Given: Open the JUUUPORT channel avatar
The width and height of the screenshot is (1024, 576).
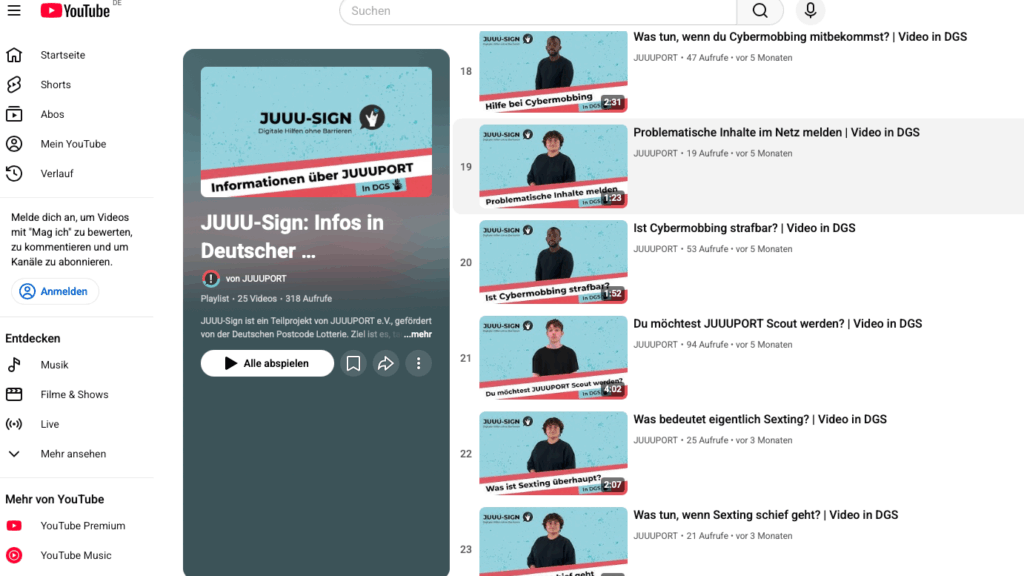Looking at the screenshot, I should [210, 279].
